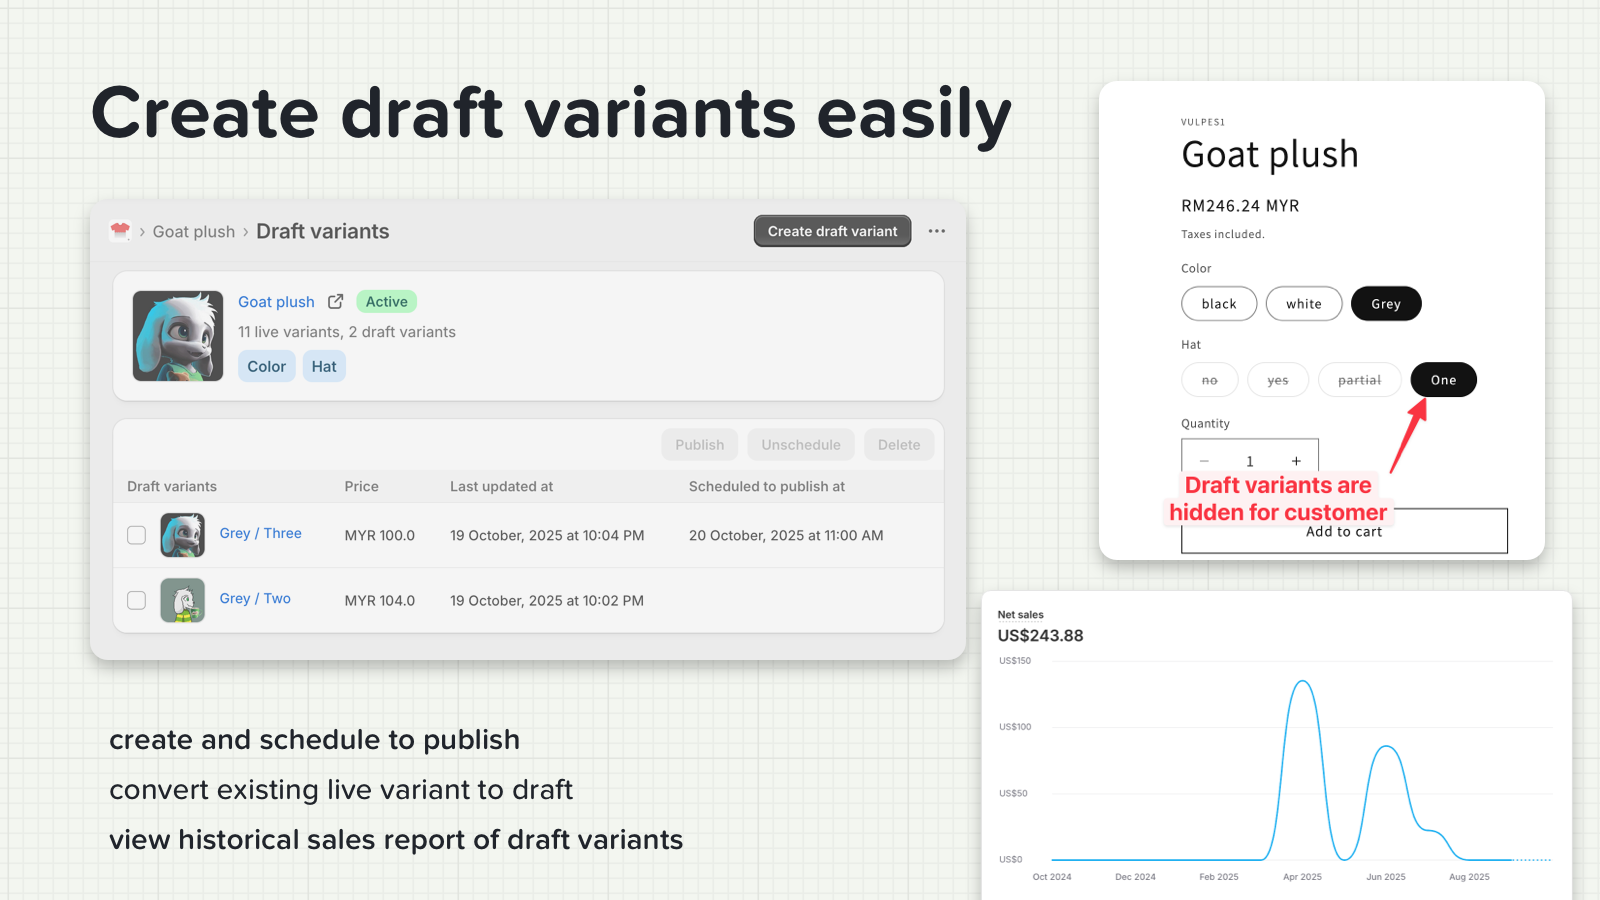This screenshot has width=1600, height=900.
Task: Click the Hat option tag
Action: click(x=324, y=367)
